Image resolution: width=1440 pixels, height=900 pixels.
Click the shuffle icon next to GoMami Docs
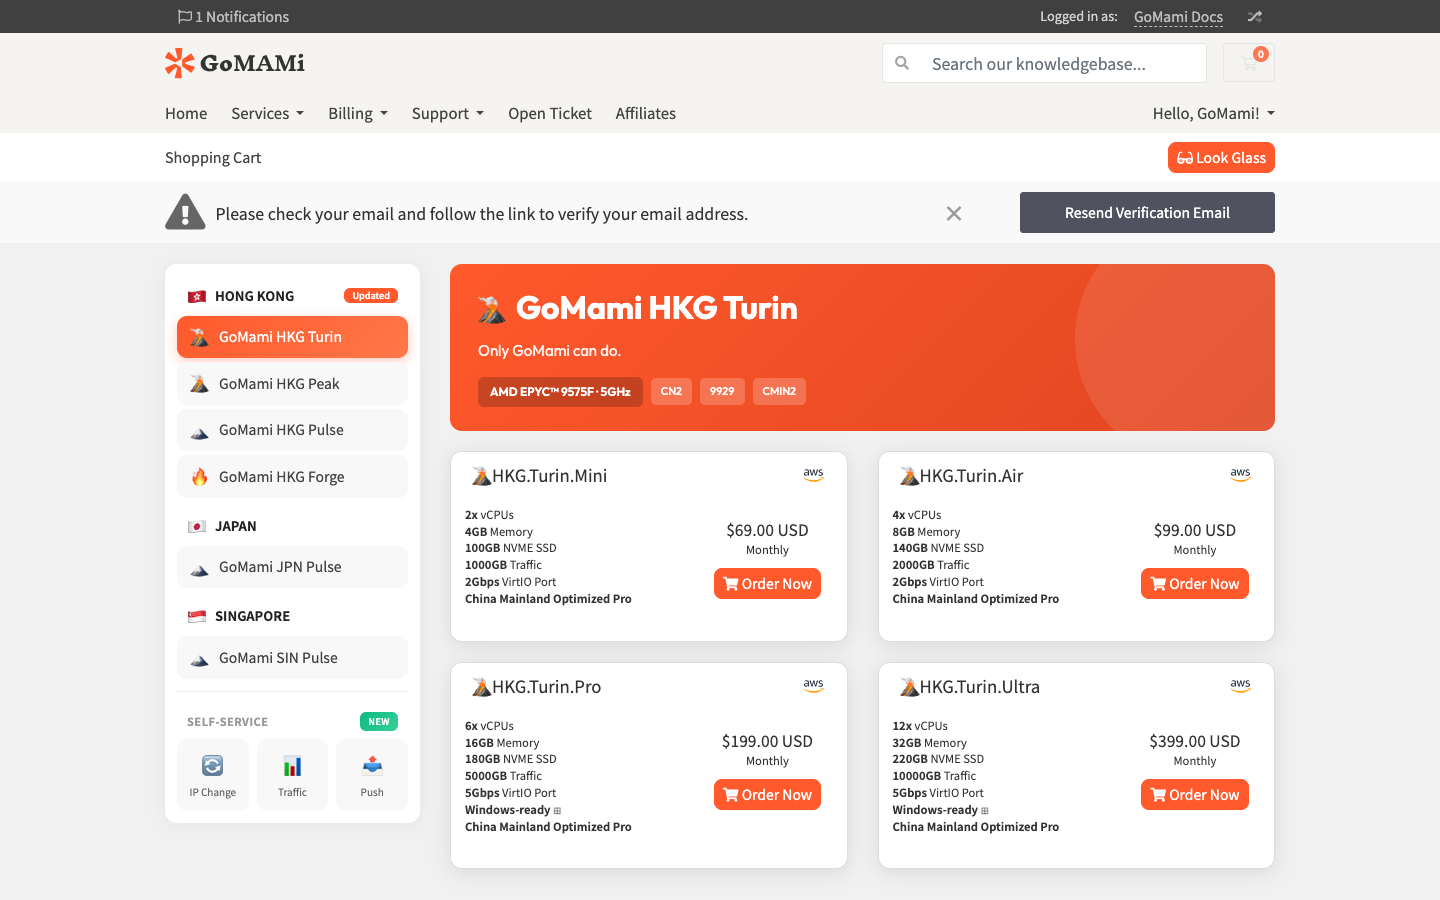point(1255,17)
